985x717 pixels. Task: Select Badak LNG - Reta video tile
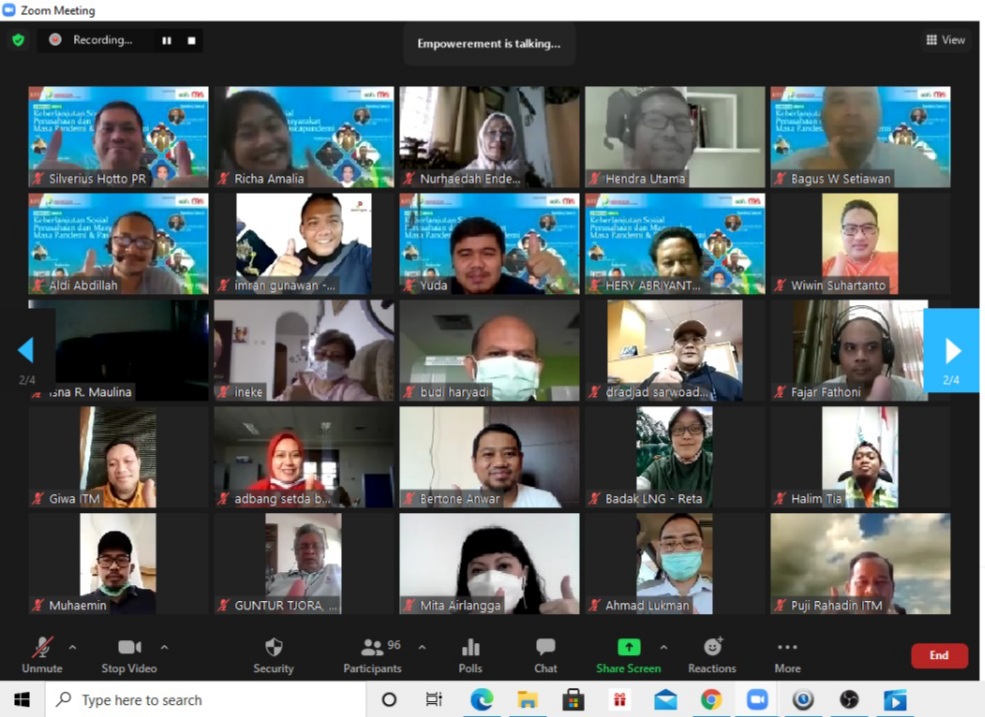[x=675, y=457]
